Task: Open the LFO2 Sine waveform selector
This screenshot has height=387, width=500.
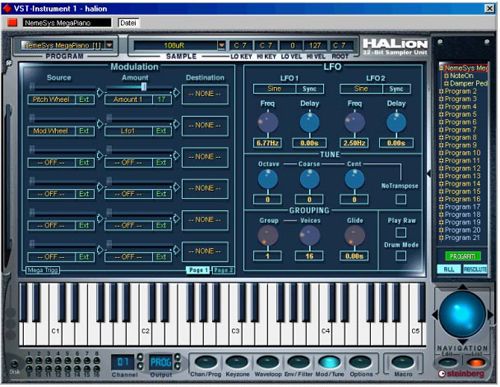Action: tap(361, 89)
